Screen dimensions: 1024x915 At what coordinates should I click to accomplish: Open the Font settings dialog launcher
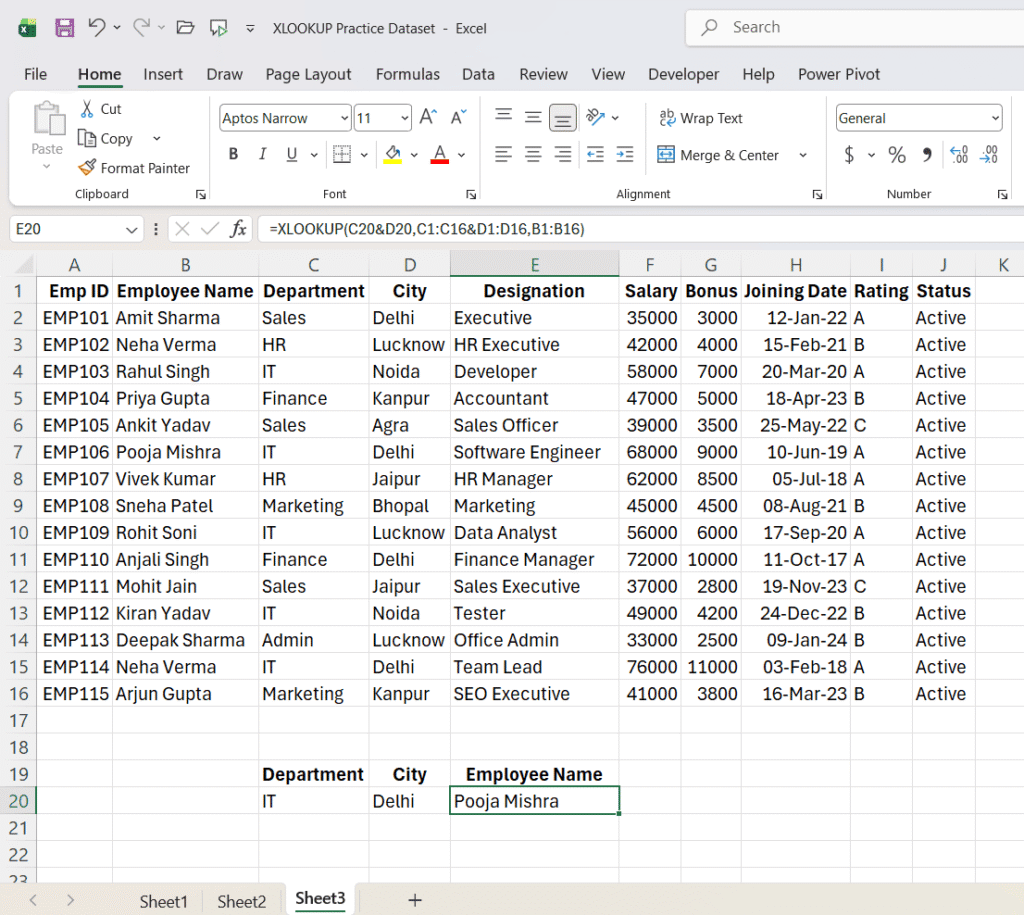[471, 194]
